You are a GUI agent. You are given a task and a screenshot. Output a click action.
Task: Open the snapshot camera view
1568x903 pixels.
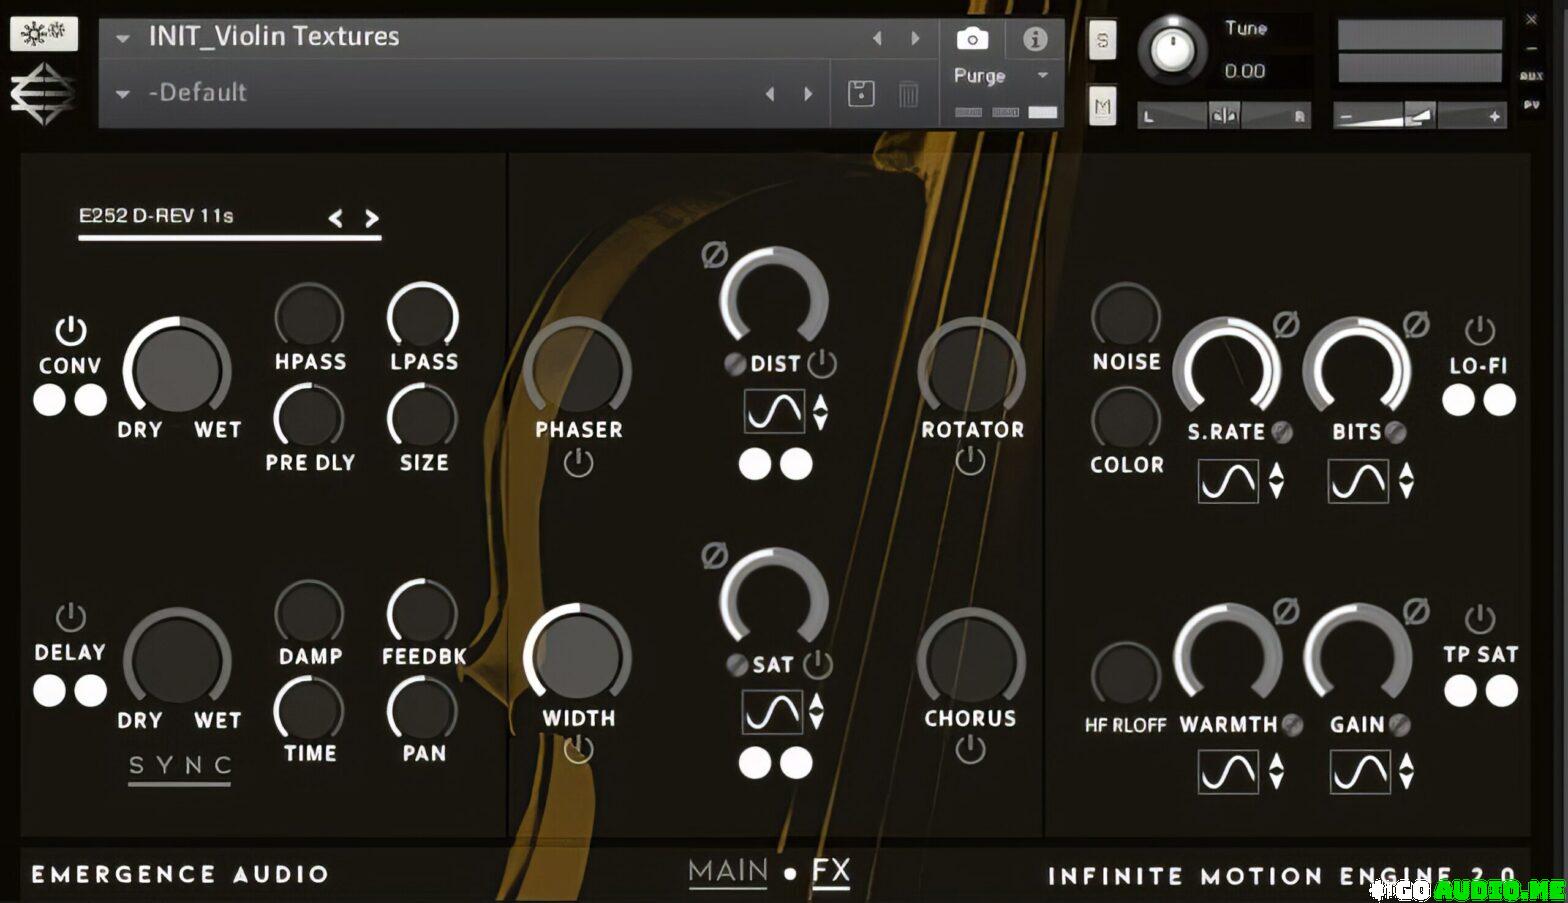[x=972, y=39]
